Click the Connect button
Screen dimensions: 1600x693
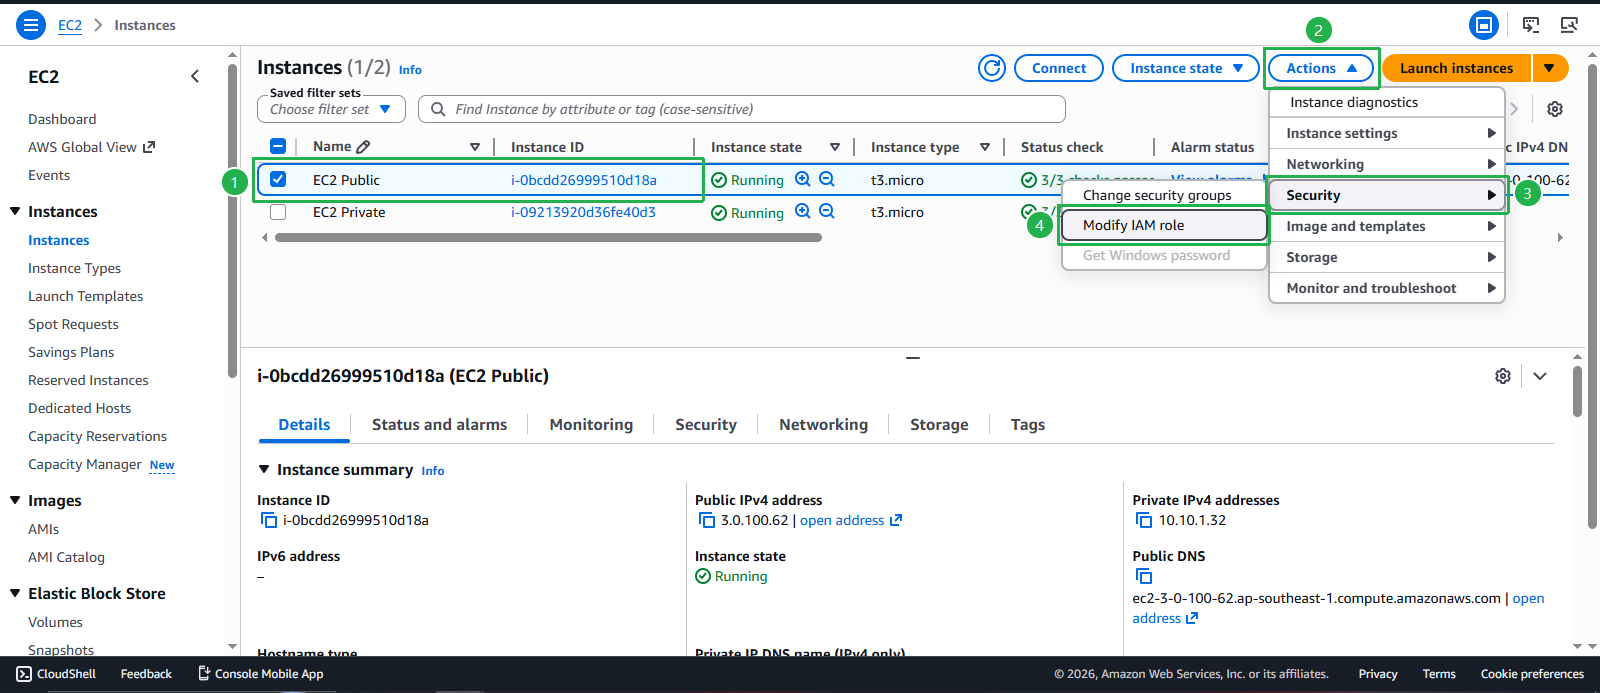(x=1059, y=68)
